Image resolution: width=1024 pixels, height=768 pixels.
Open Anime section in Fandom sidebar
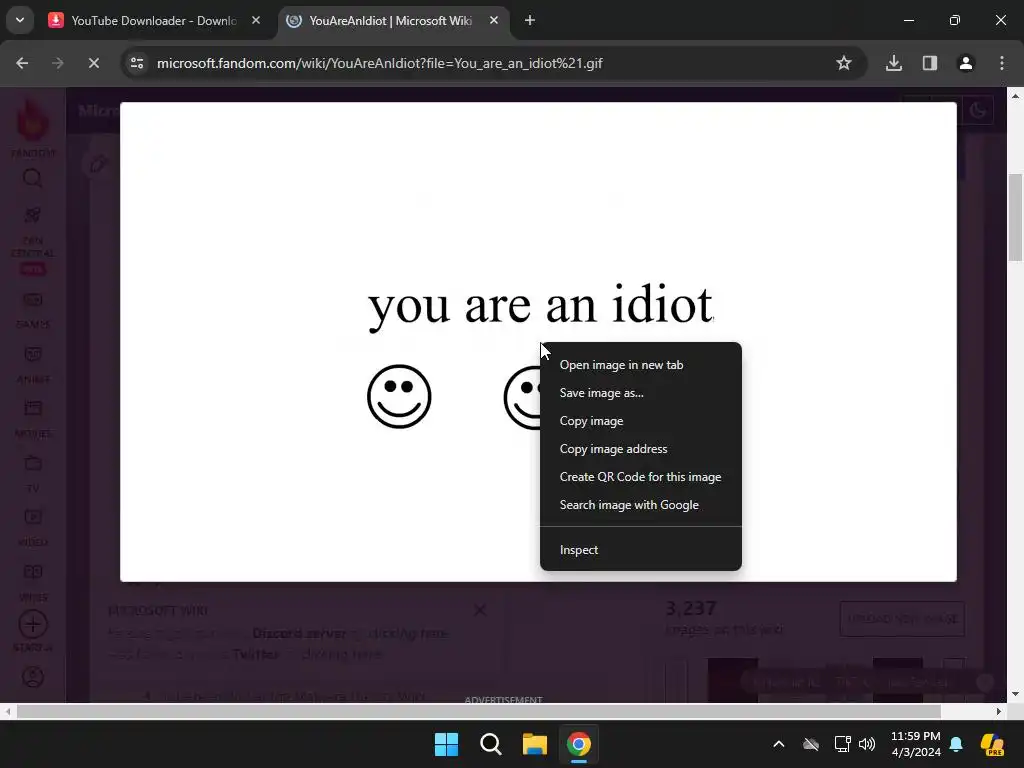[x=33, y=365]
